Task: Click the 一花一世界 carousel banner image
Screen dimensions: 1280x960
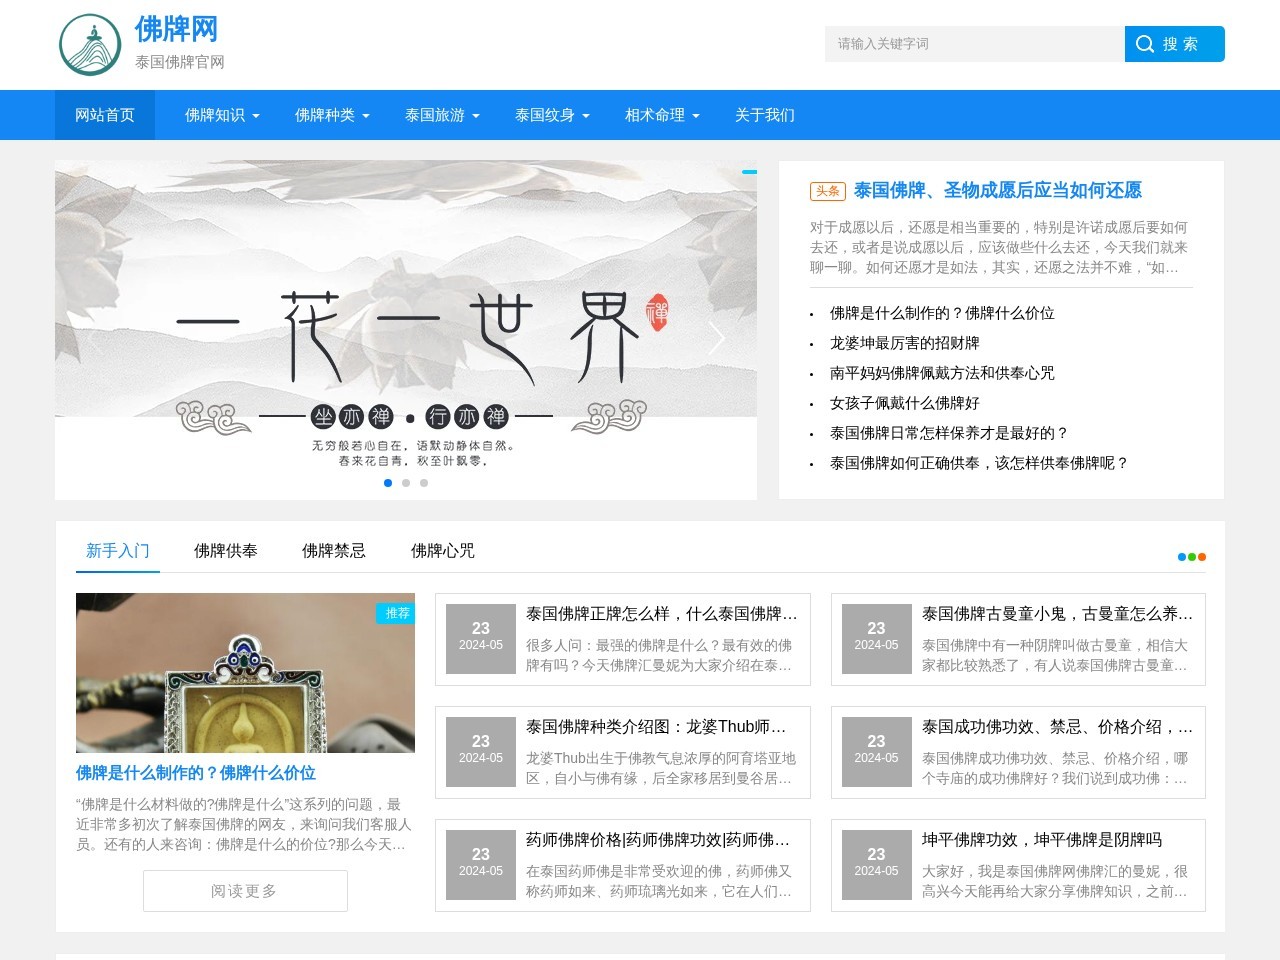Action: [406, 330]
